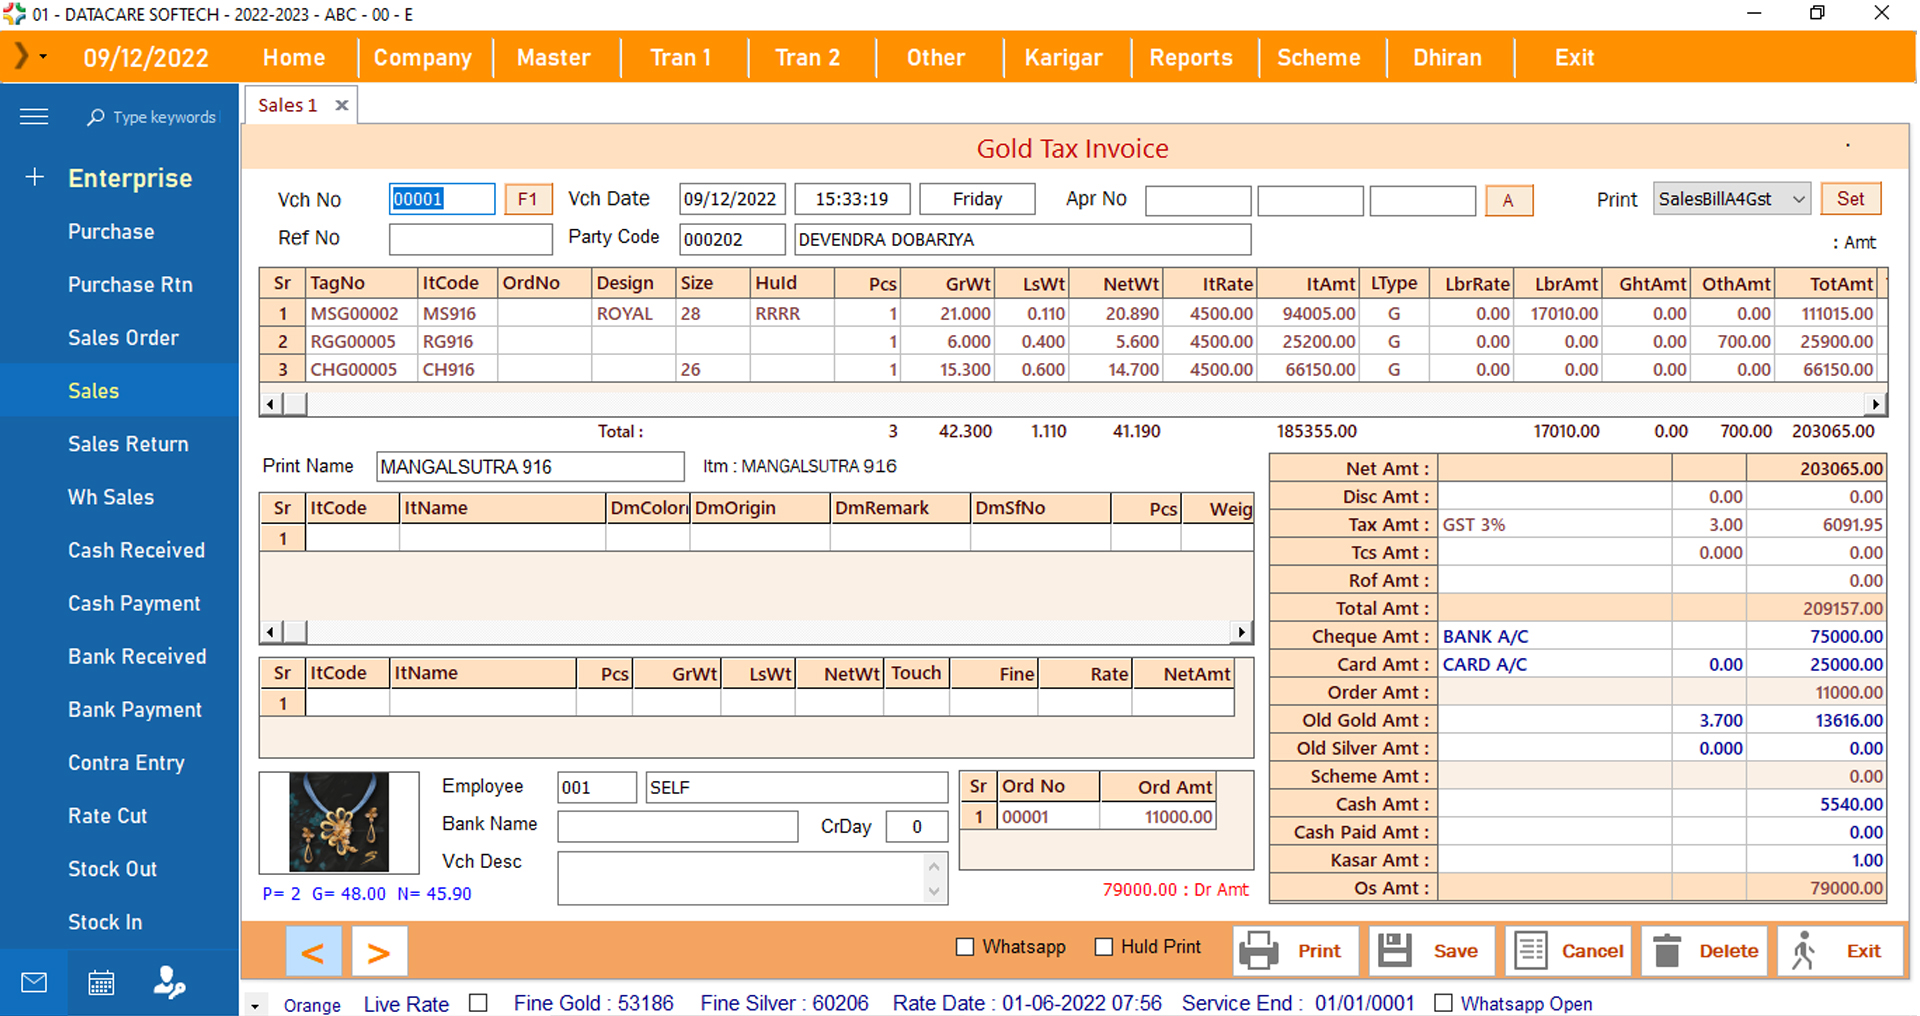Open the calendar icon in the sidebar footer
The image size is (1920, 1016).
[101, 983]
